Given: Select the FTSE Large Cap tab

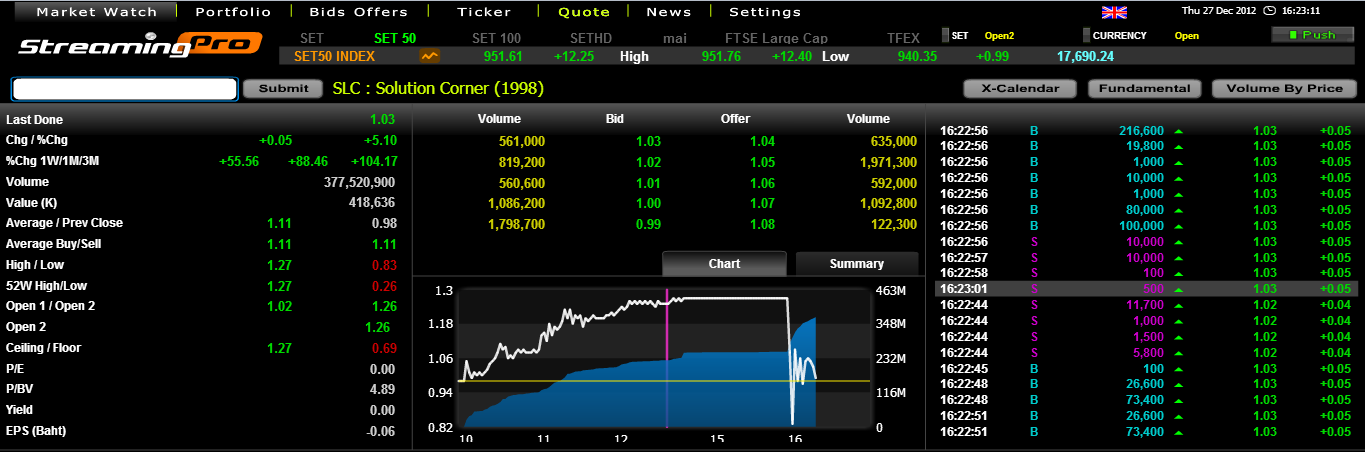Looking at the screenshot, I should point(776,38).
